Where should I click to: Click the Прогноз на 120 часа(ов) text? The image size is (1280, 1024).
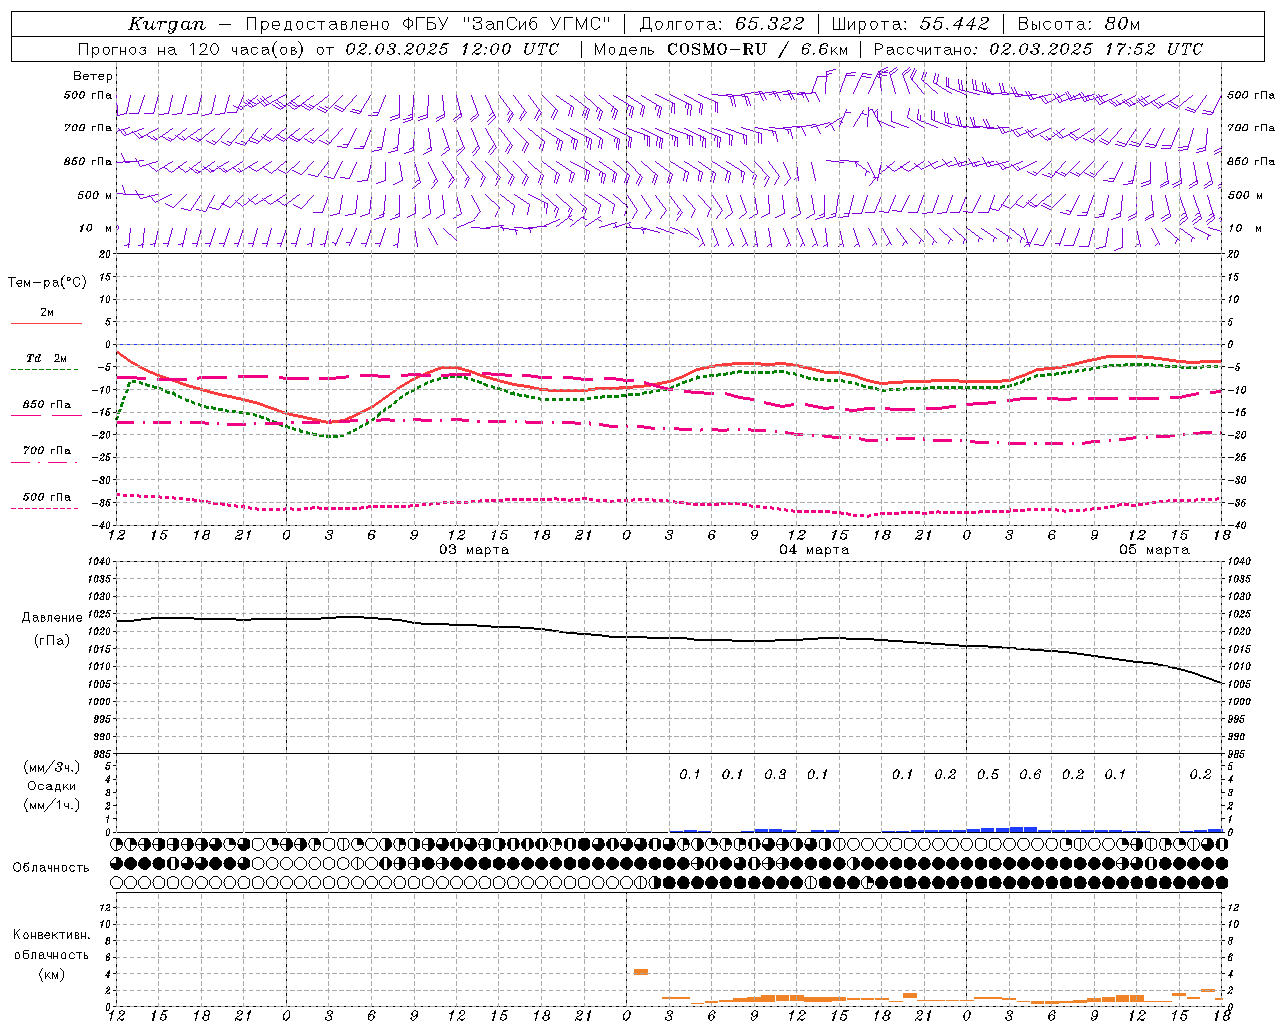tap(193, 49)
